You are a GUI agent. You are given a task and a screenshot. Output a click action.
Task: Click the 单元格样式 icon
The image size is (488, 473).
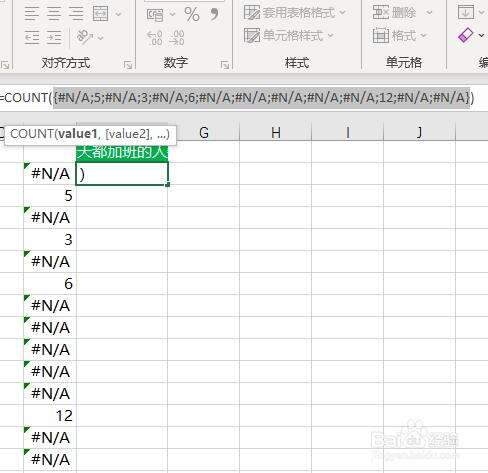point(252,35)
